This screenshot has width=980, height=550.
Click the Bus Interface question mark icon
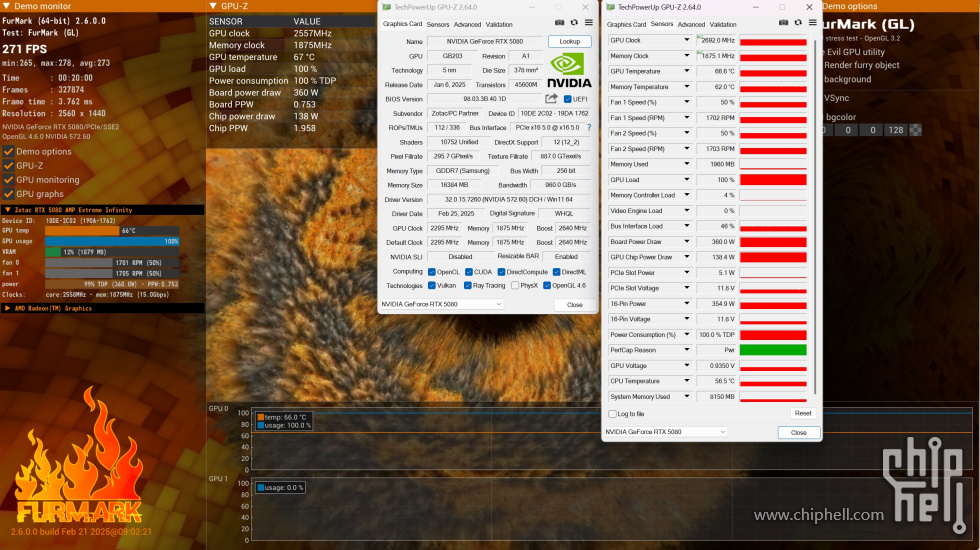point(589,128)
